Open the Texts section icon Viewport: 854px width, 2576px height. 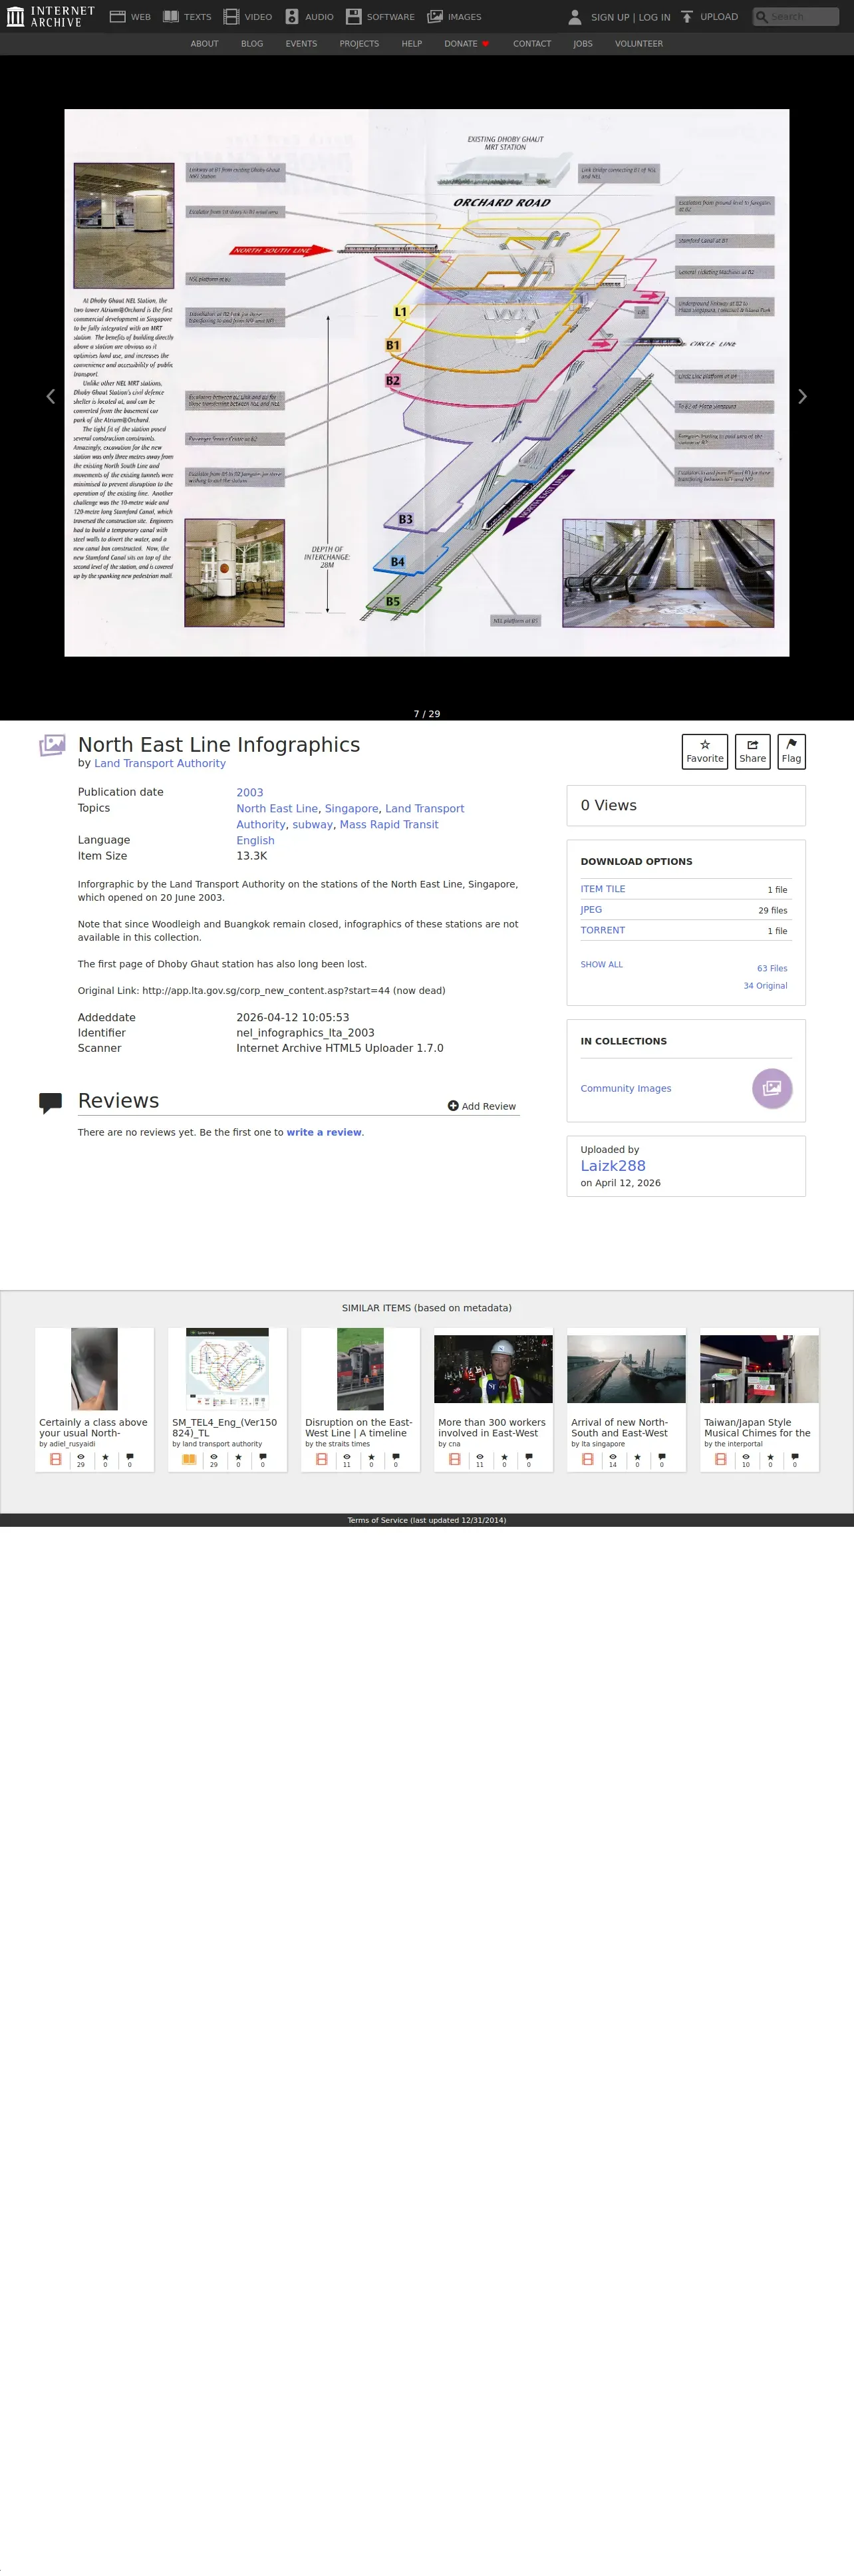[171, 17]
